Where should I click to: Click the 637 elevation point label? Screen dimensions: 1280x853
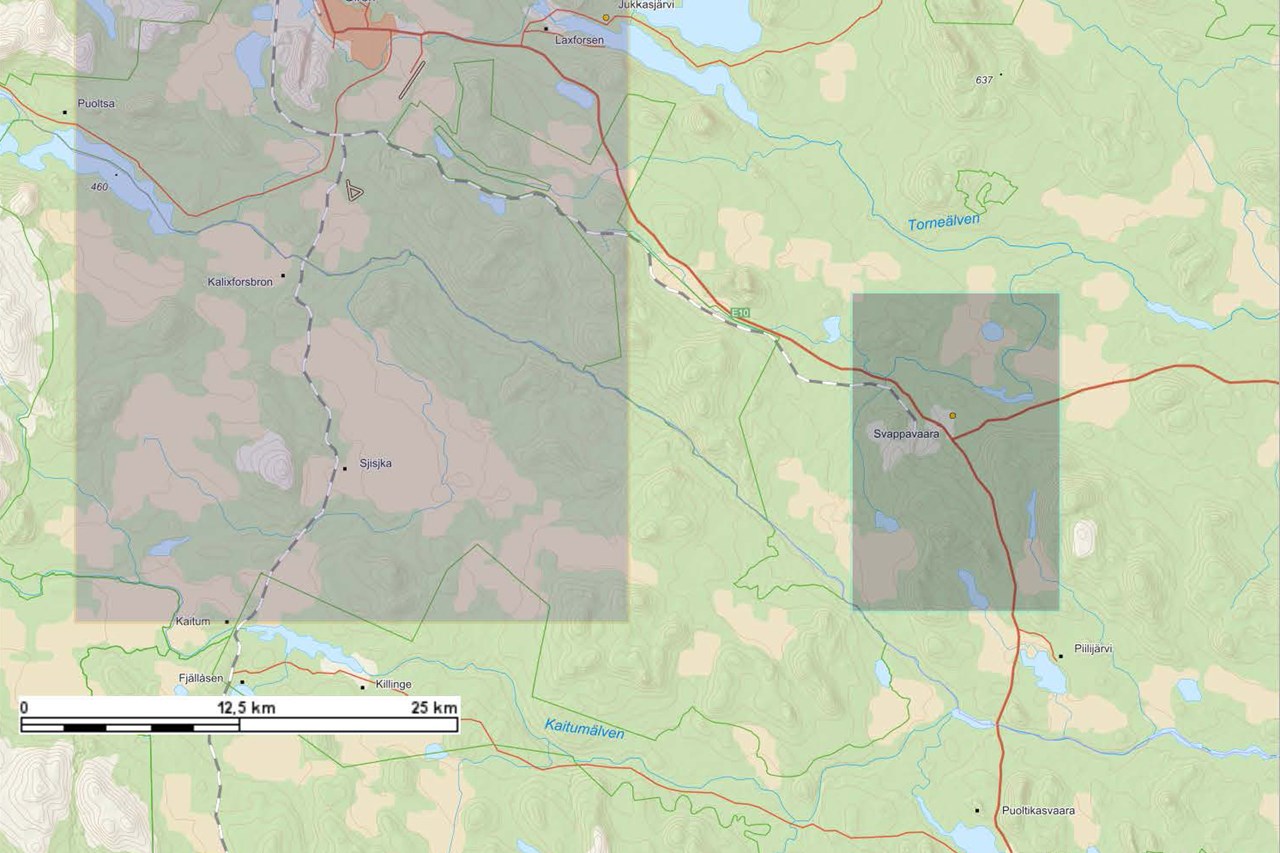[x=984, y=79]
